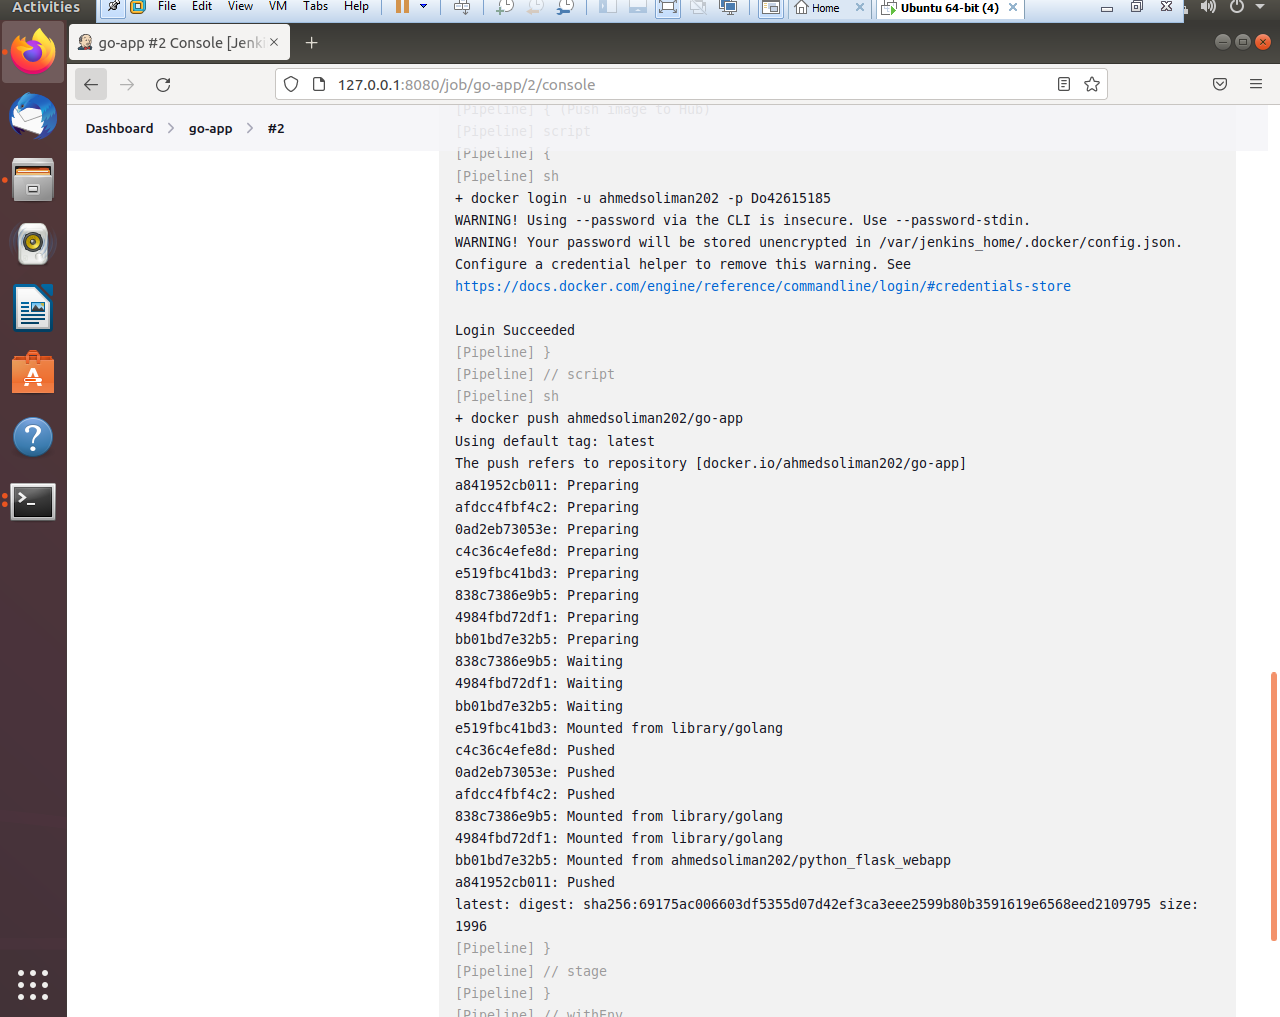Bookmark this page with the star
Screen dimensions: 1280x1017
click(1092, 85)
